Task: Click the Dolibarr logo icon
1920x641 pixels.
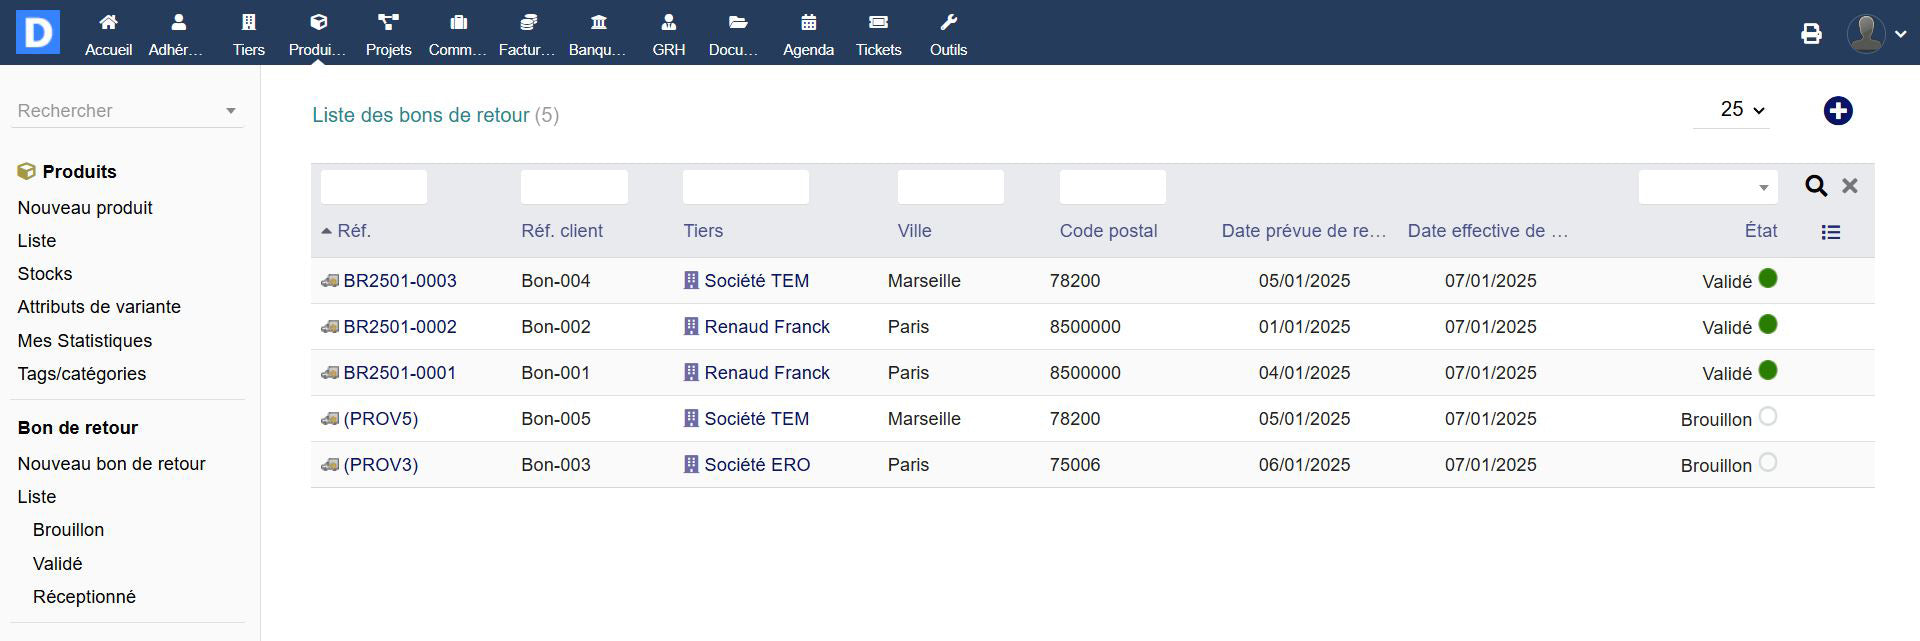Action: [x=38, y=32]
